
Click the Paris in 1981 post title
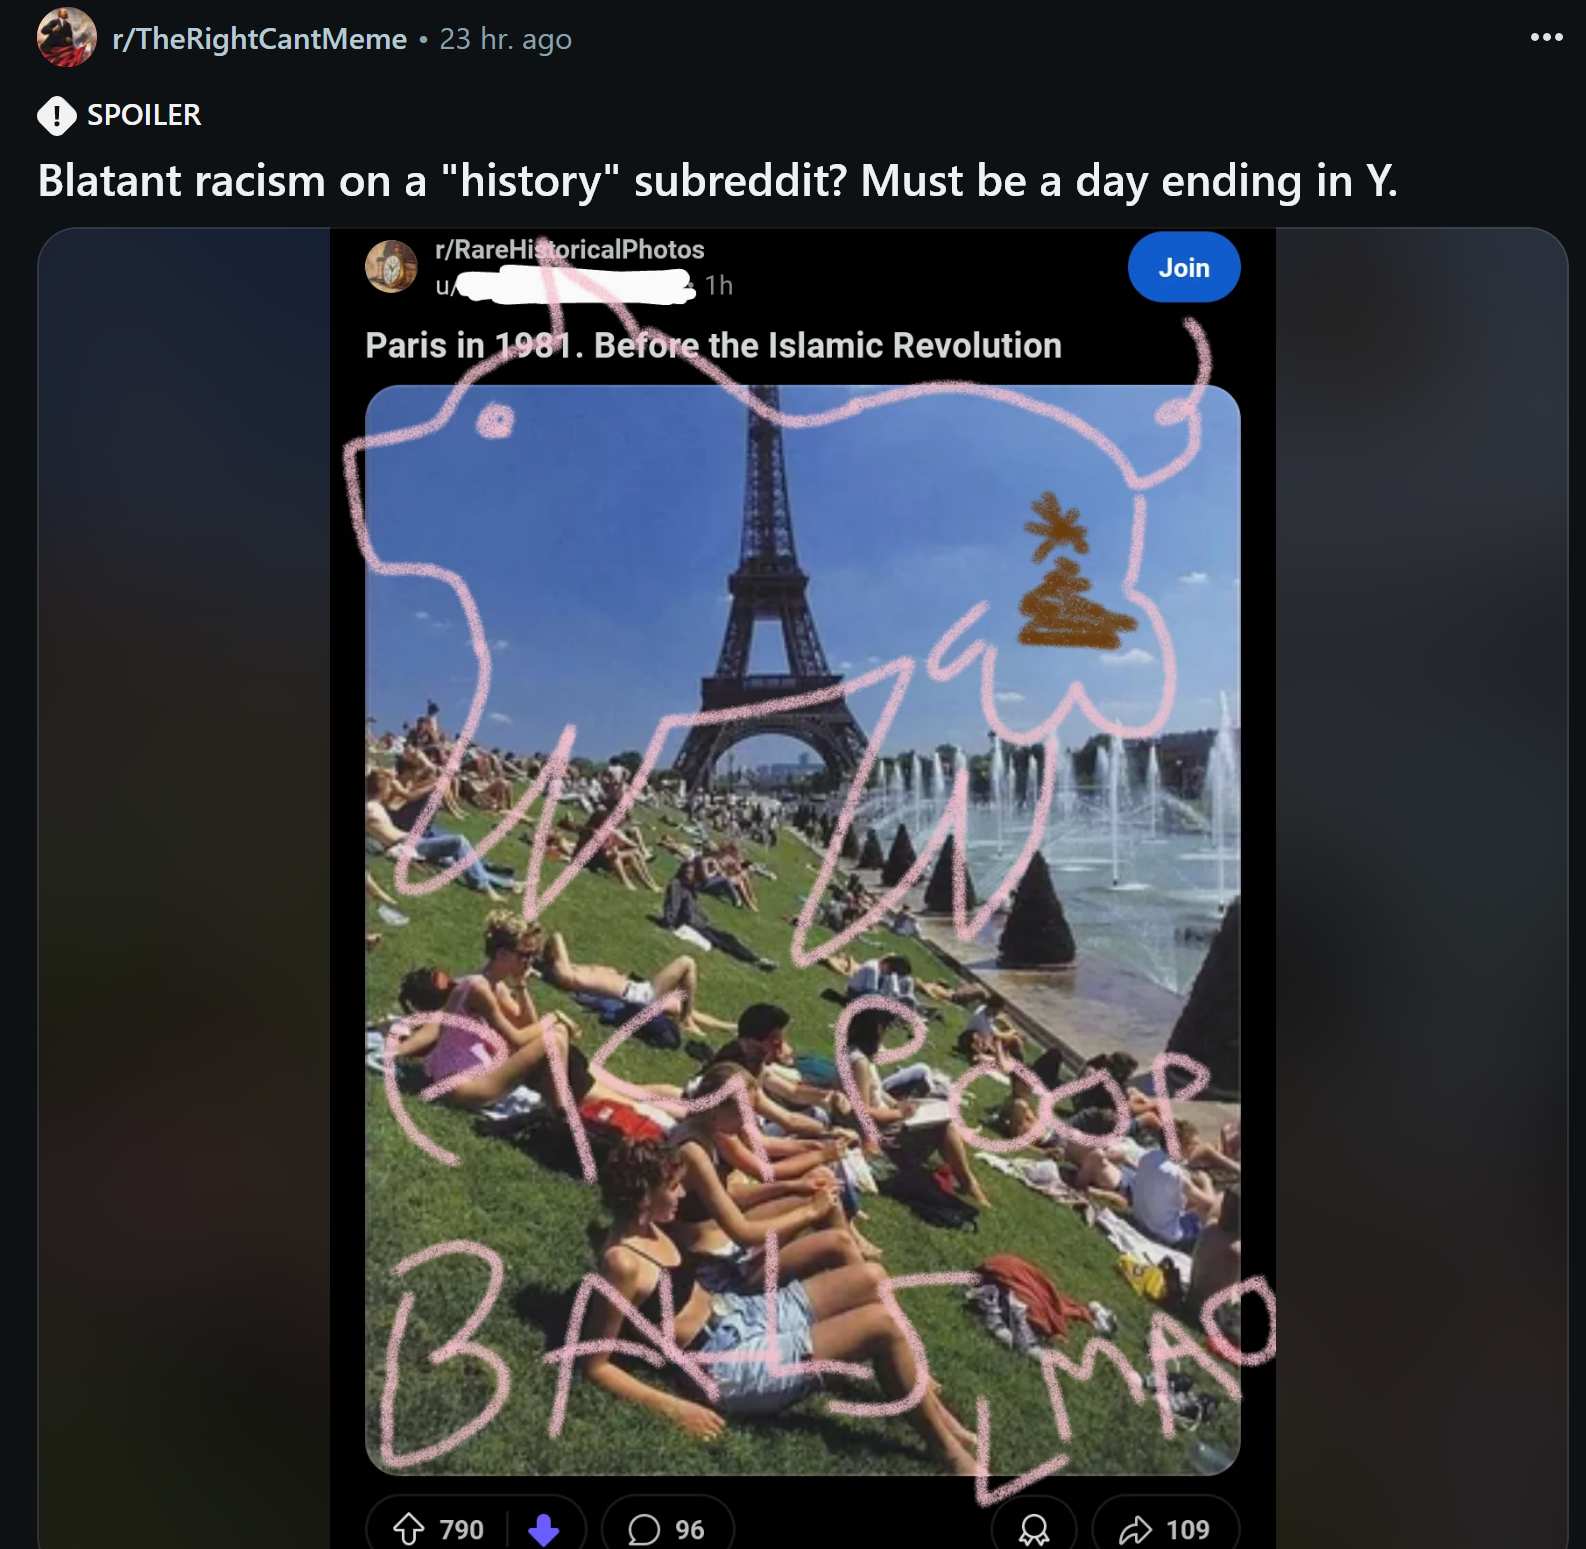tap(713, 345)
